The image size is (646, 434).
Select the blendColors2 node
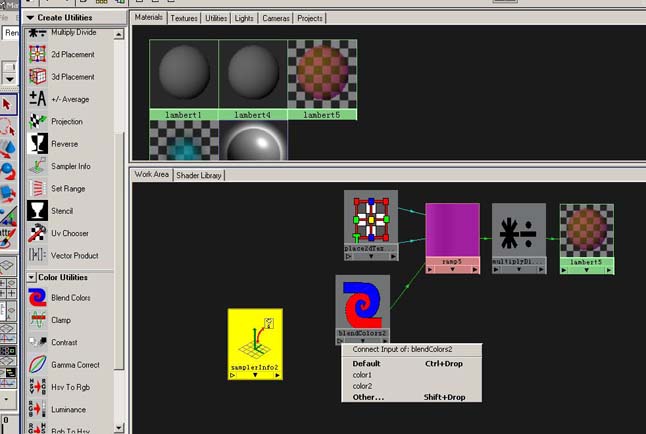(x=363, y=309)
